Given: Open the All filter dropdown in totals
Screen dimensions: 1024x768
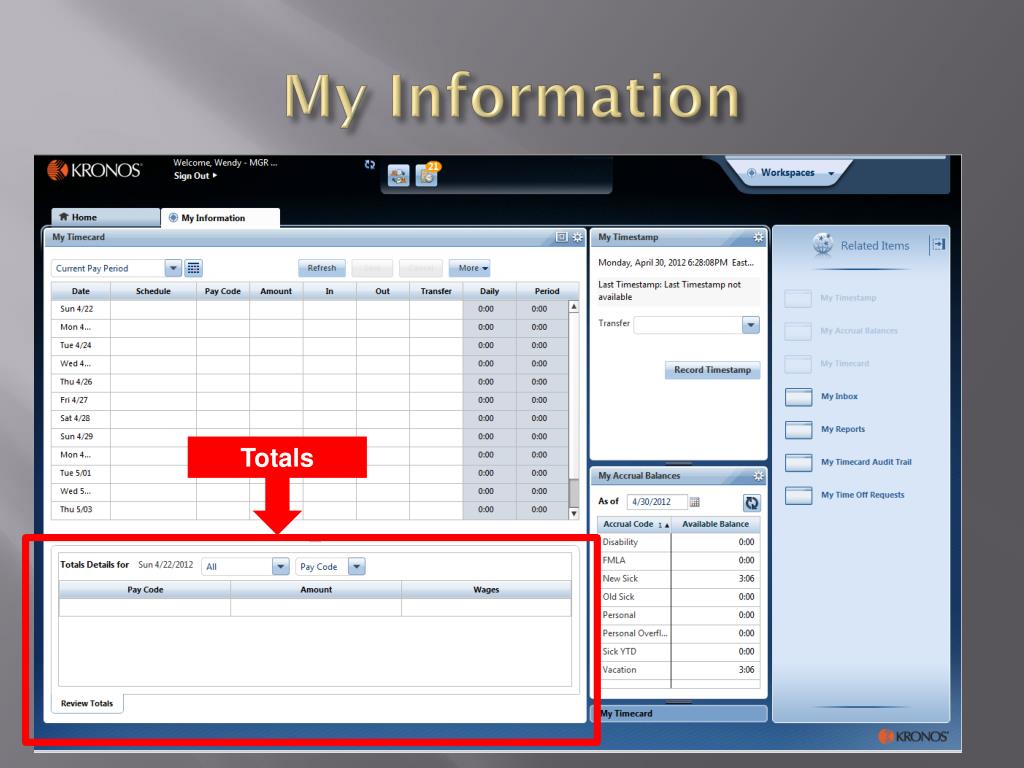Looking at the screenshot, I should coord(280,566).
